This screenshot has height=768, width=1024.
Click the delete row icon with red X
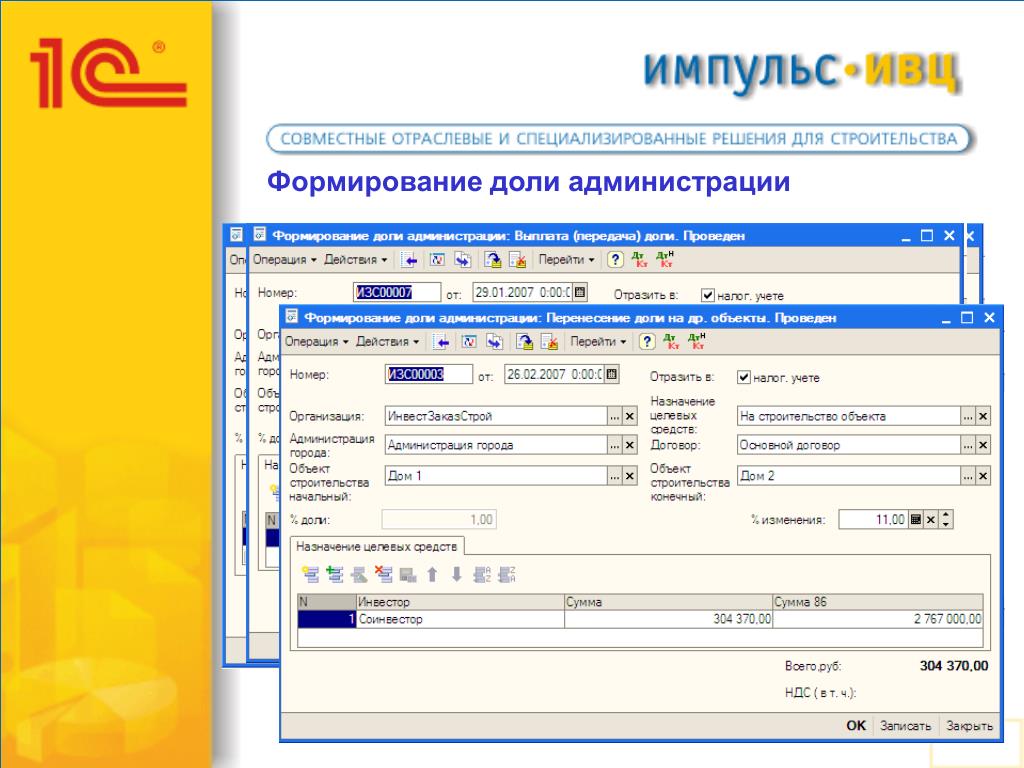(383, 575)
